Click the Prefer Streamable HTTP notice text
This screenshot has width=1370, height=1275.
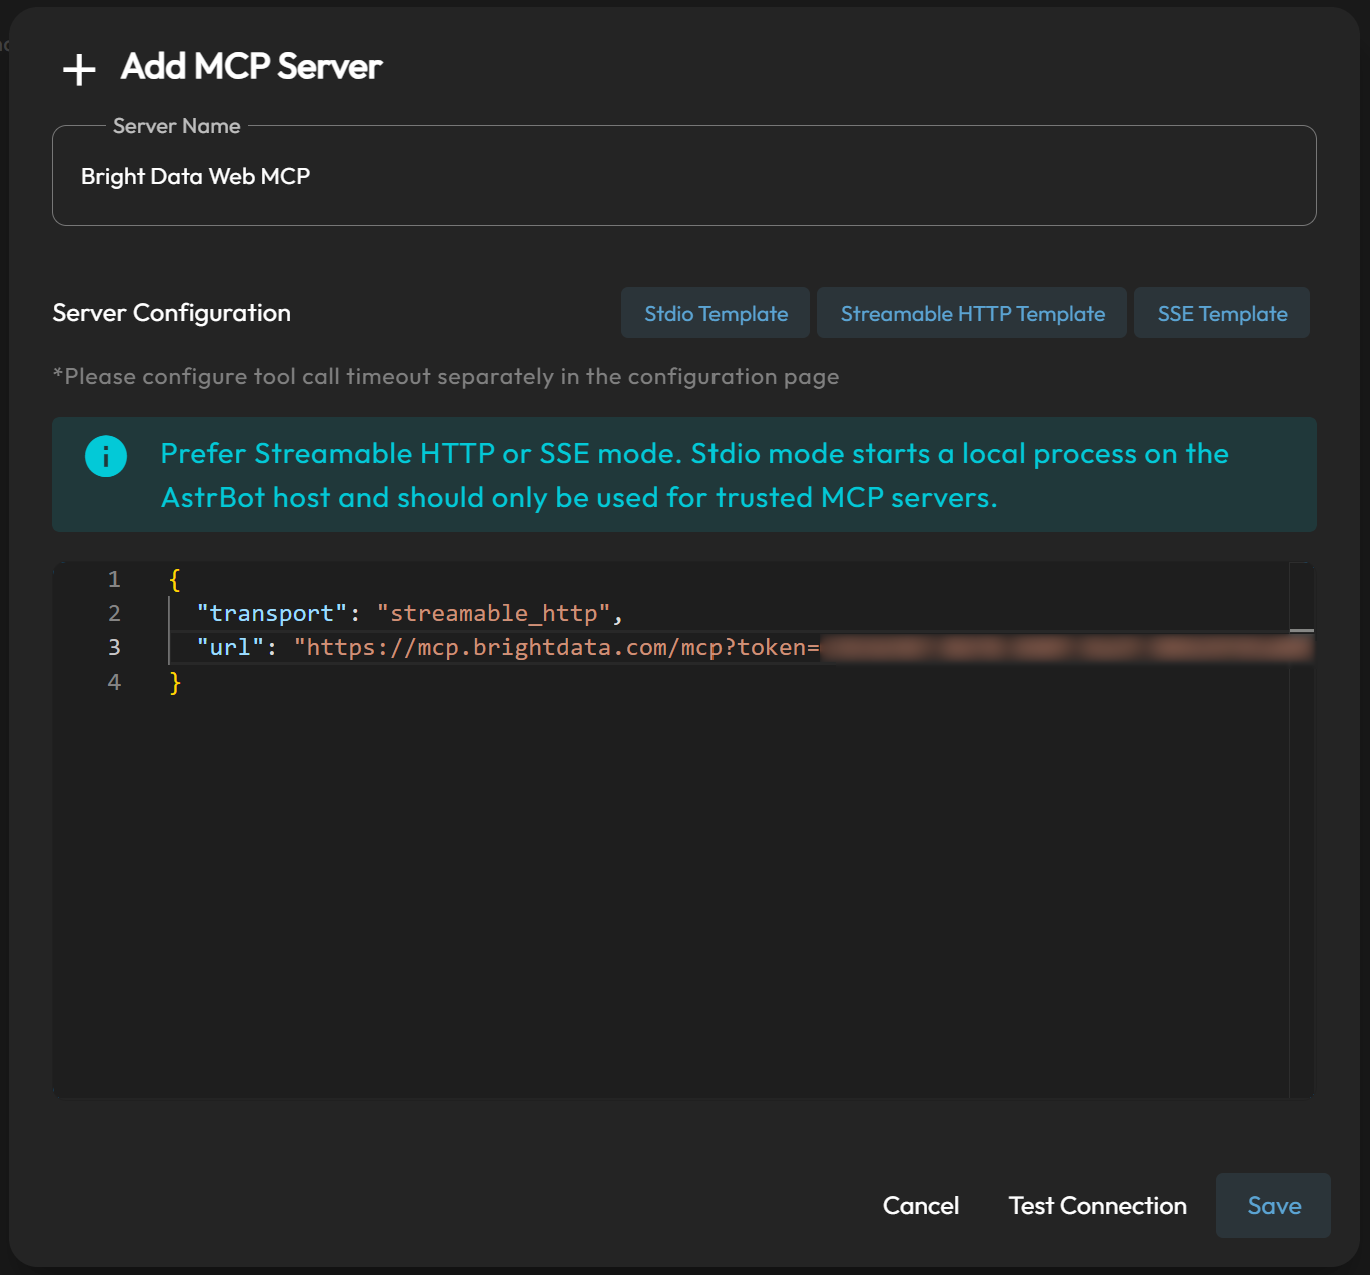pyautogui.click(x=694, y=475)
